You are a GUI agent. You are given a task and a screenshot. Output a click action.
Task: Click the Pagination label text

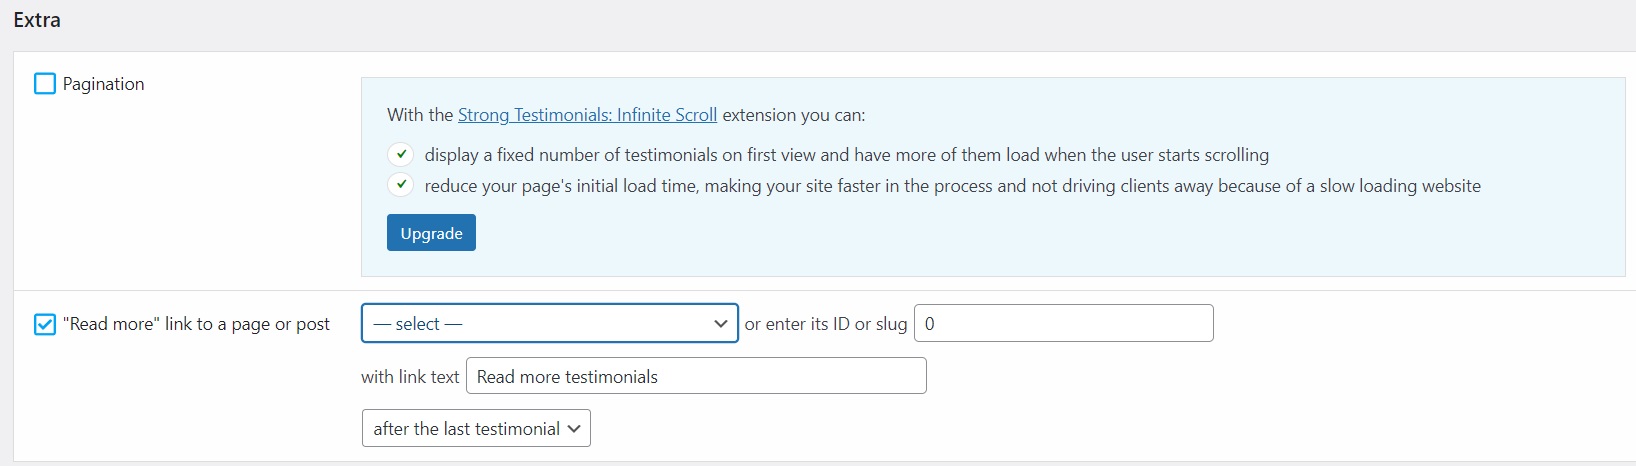(x=103, y=84)
